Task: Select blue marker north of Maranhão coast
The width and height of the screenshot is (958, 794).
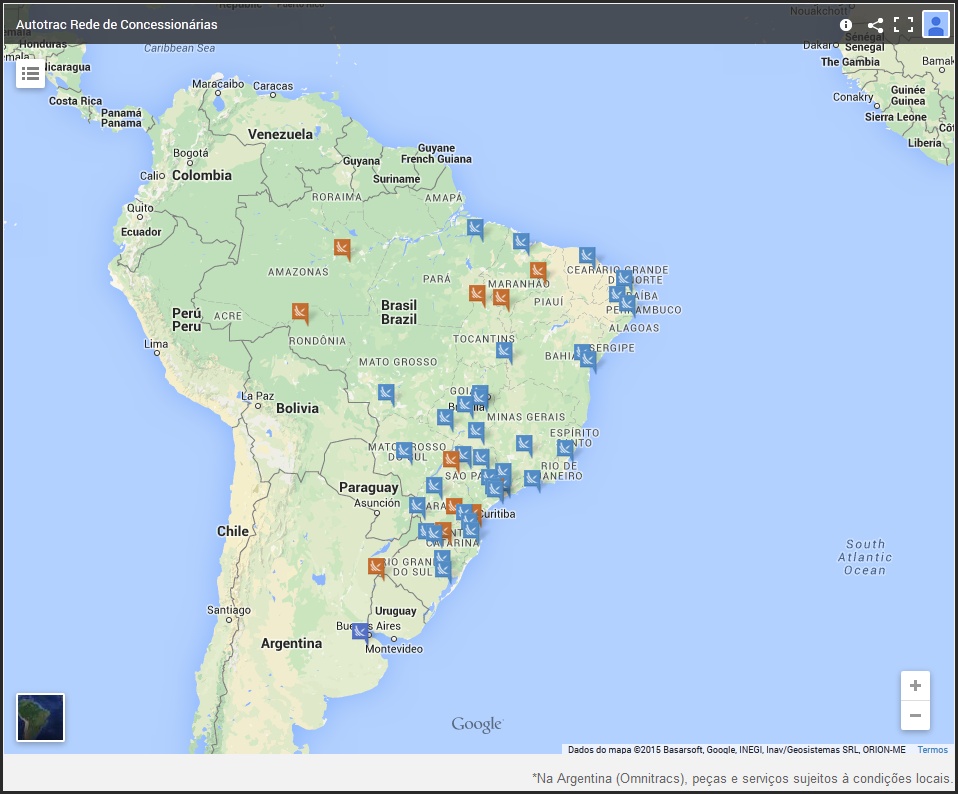Action: (x=521, y=242)
